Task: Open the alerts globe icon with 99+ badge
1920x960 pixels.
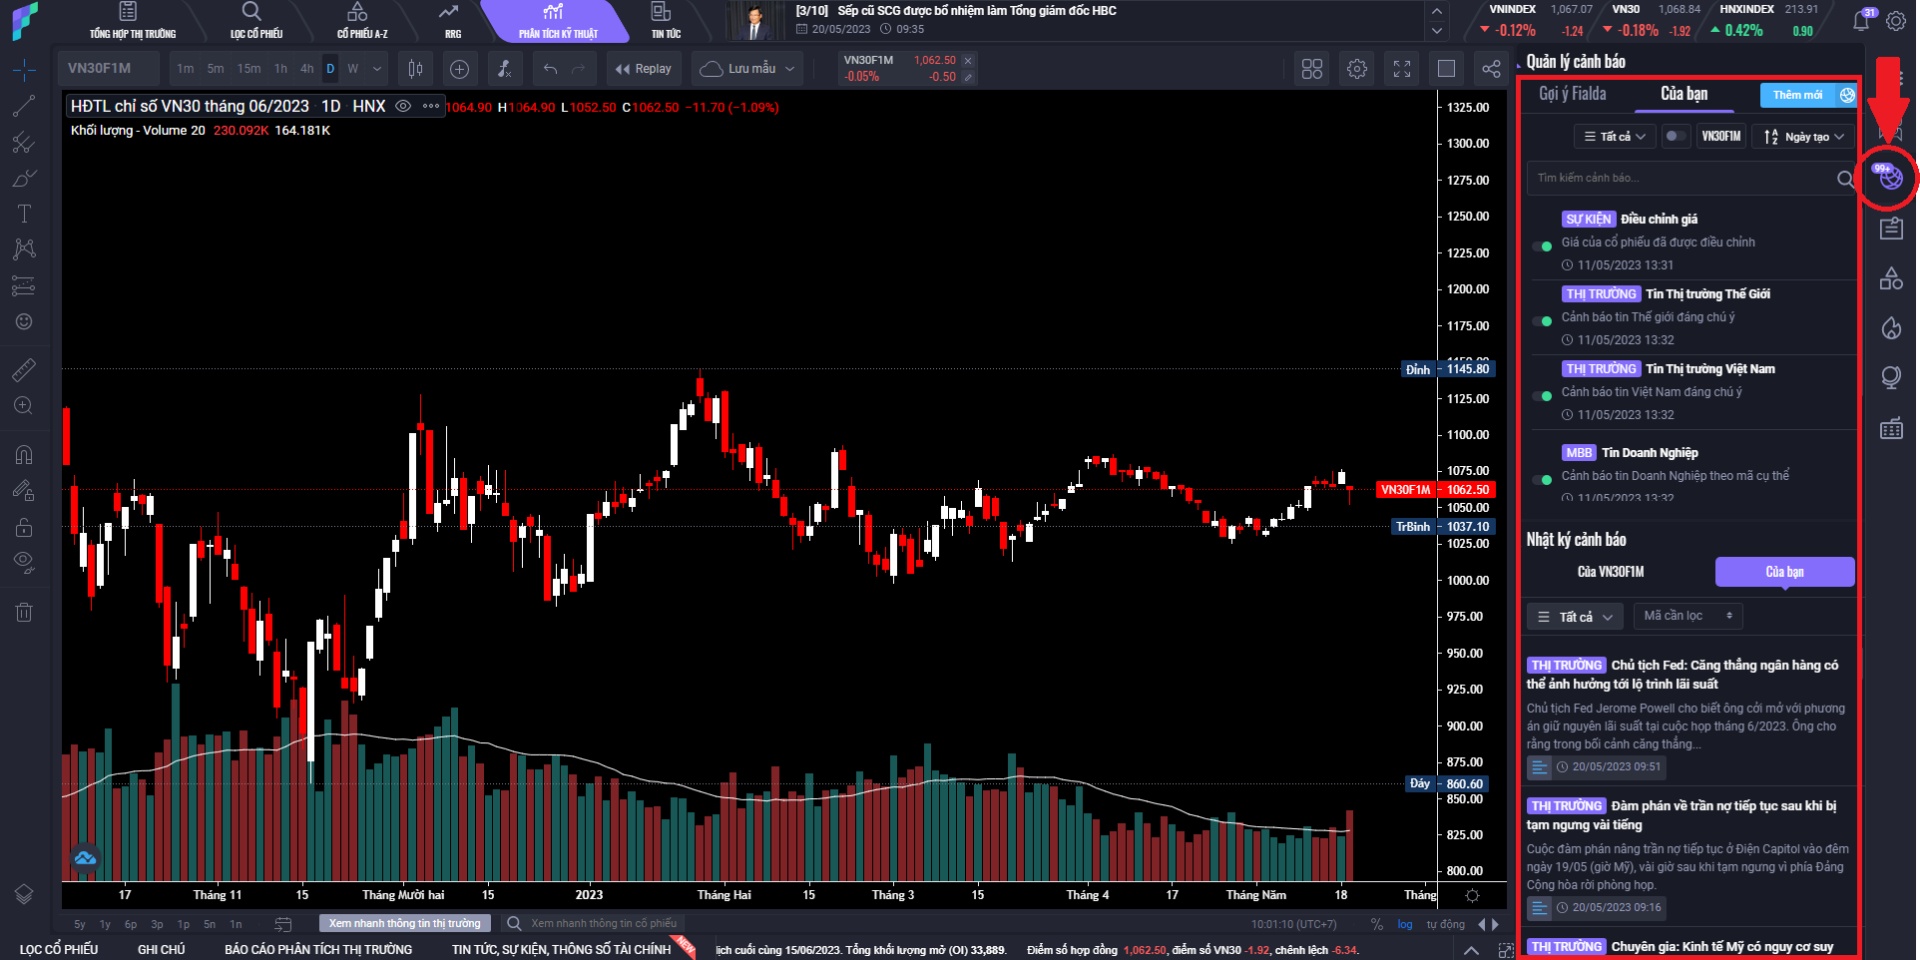Action: (1889, 178)
